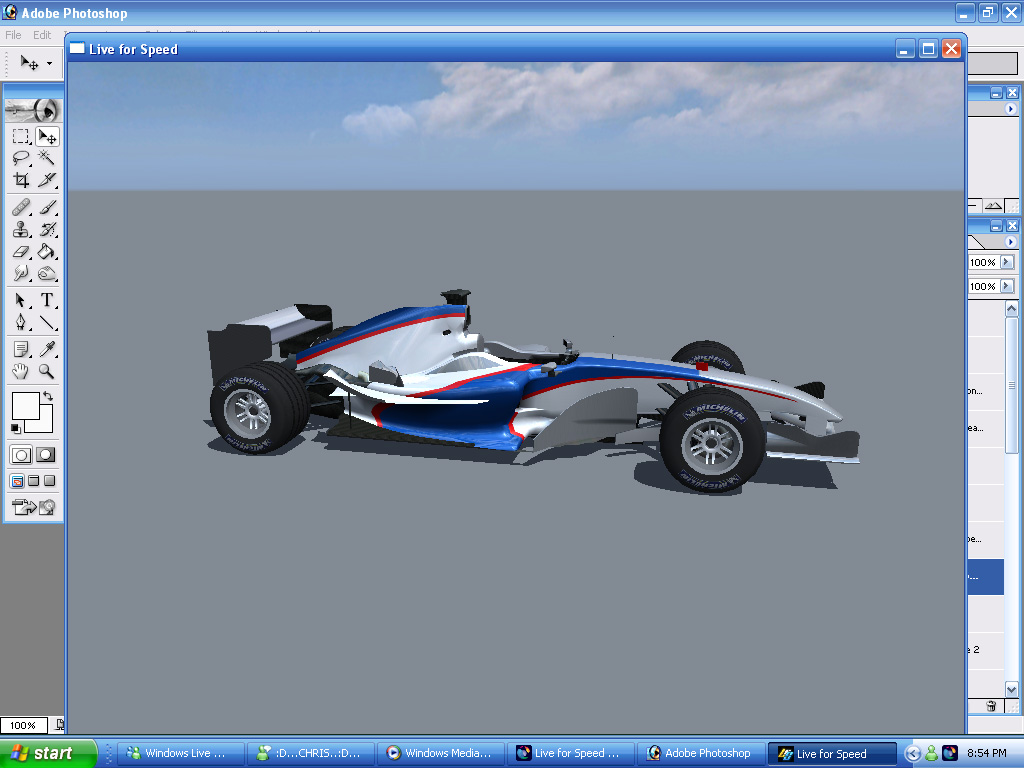Screen dimensions: 1024x768
Task: Select the Brush tool
Action: [x=47, y=208]
